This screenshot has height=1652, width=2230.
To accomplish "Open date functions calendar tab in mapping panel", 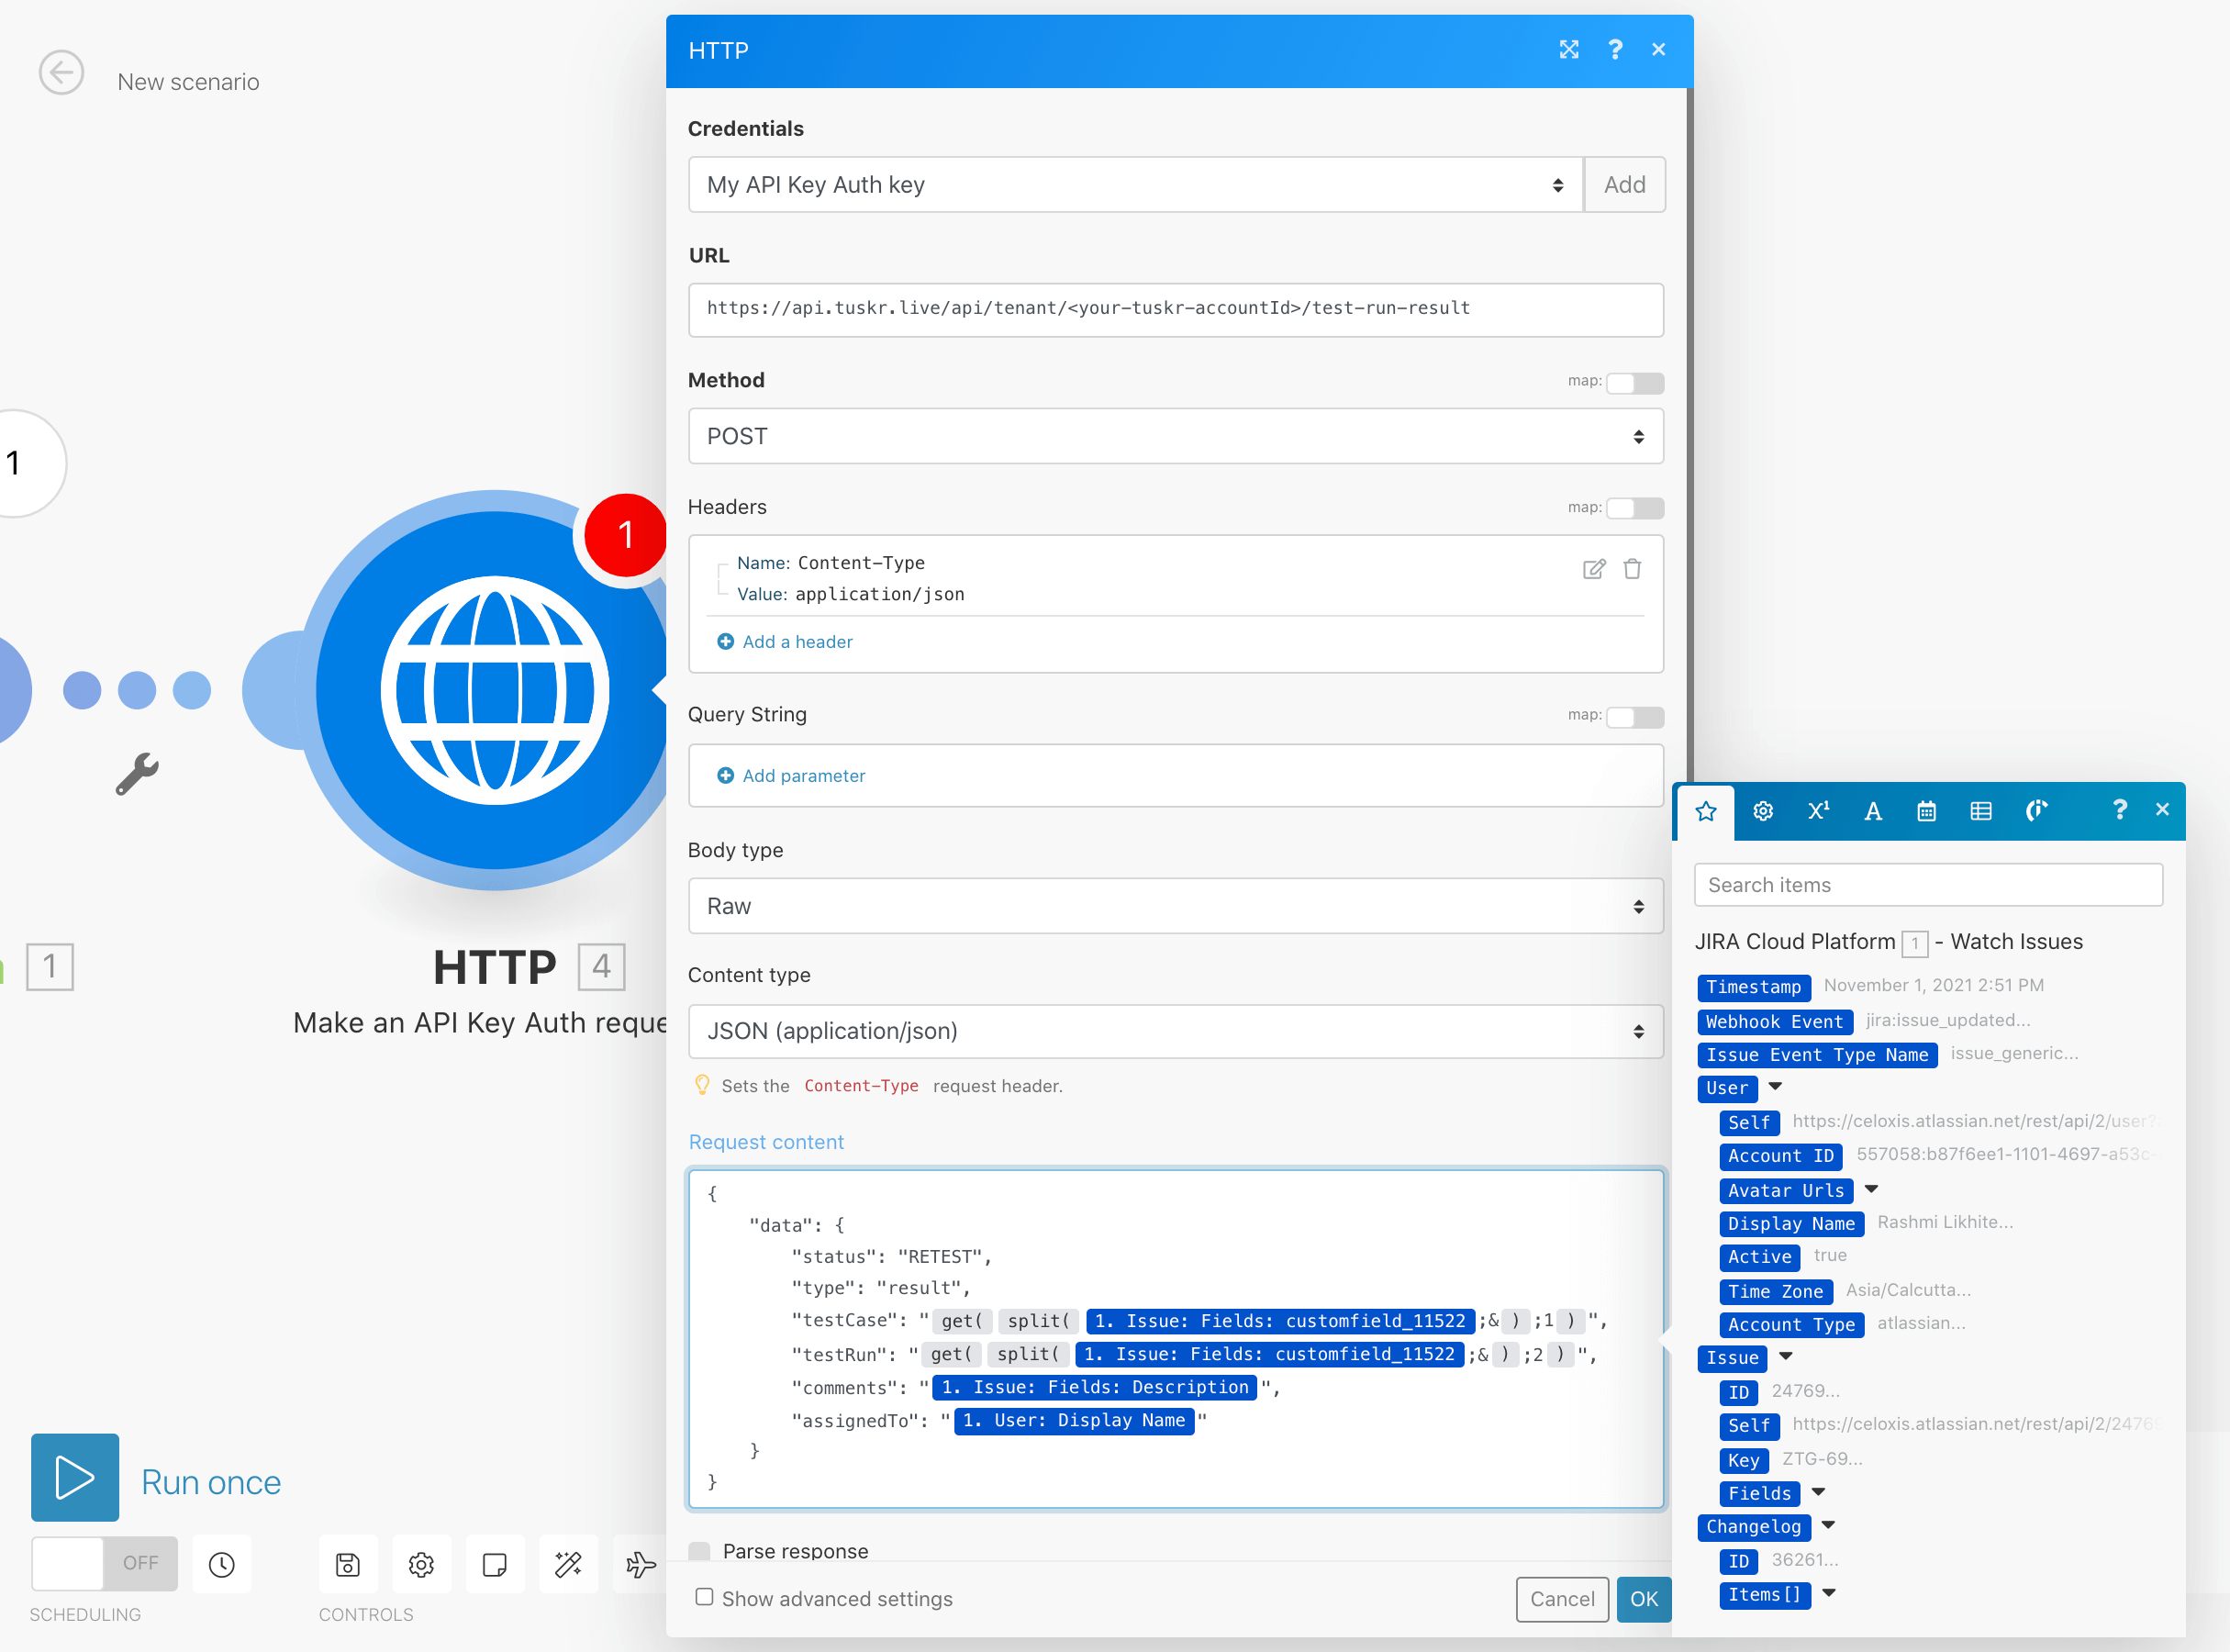I will [x=1926, y=811].
